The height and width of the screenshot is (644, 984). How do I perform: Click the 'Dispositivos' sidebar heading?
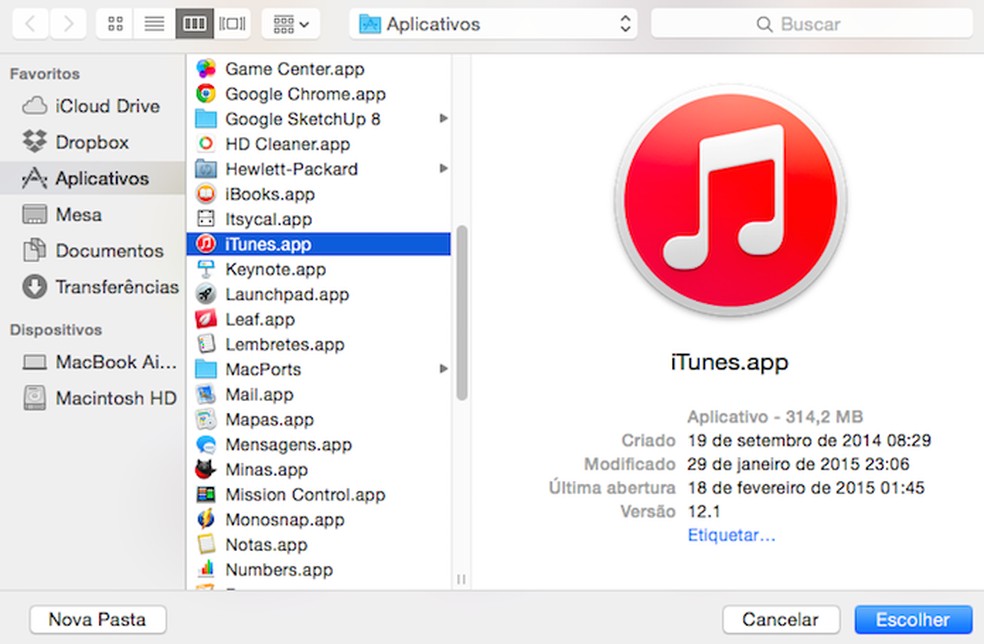56,330
